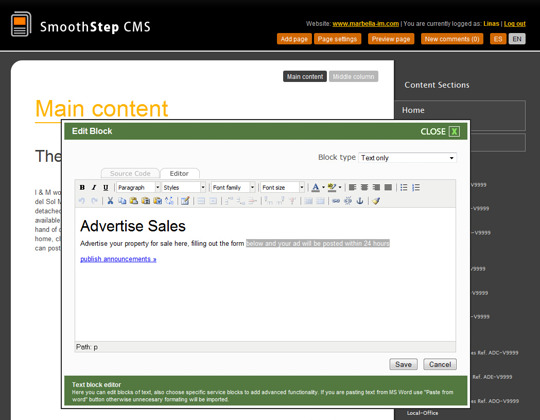The width and height of the screenshot is (540, 420).
Task: Insert a bulleted list
Action: pos(404,187)
